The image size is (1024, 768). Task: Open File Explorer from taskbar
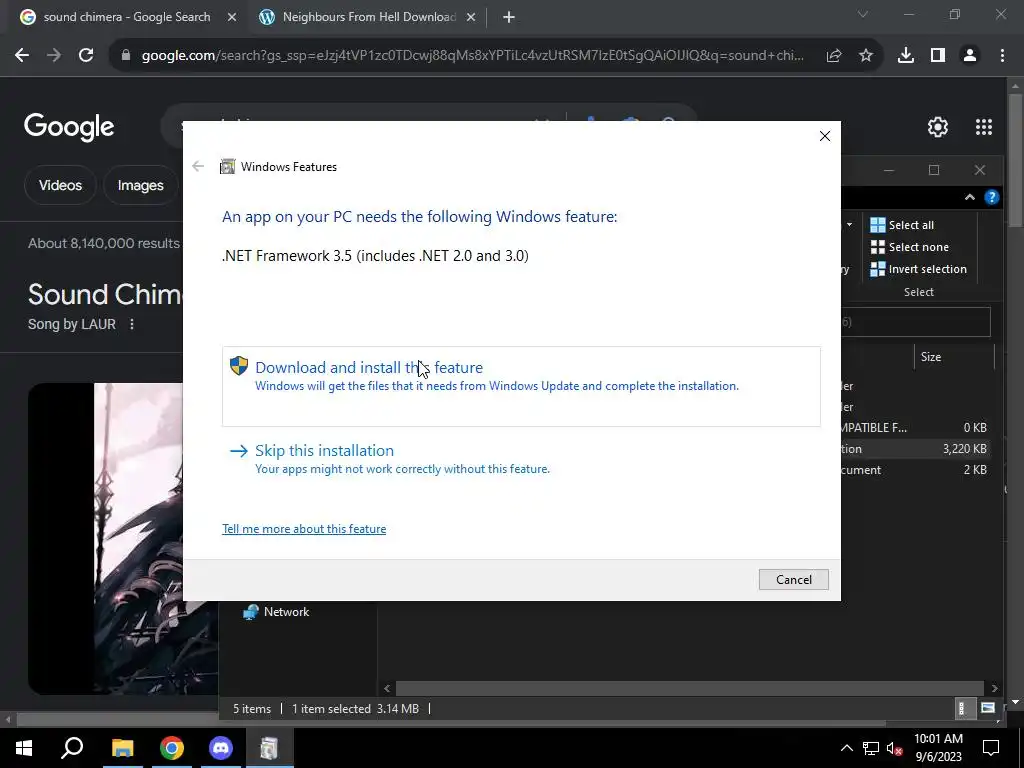(x=122, y=748)
